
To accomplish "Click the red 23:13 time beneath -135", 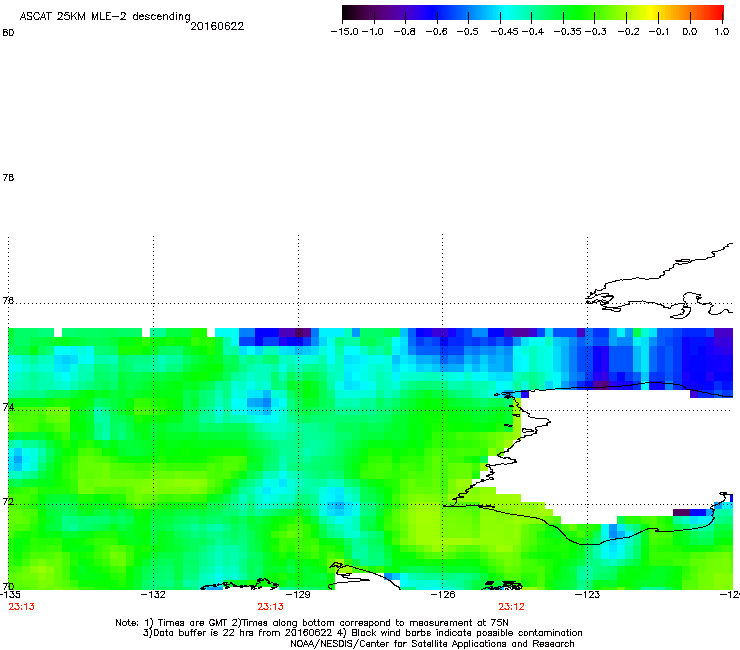I will coord(21,607).
